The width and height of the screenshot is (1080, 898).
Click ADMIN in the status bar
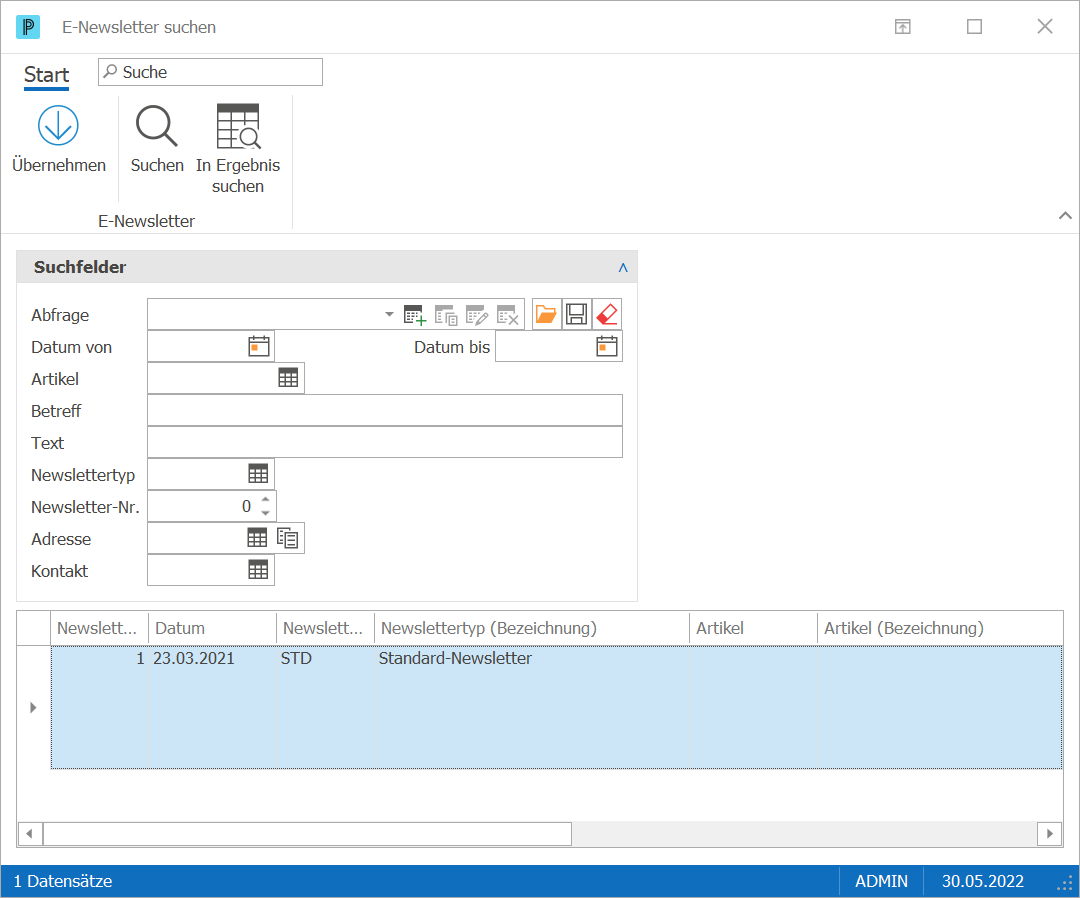pos(881,881)
